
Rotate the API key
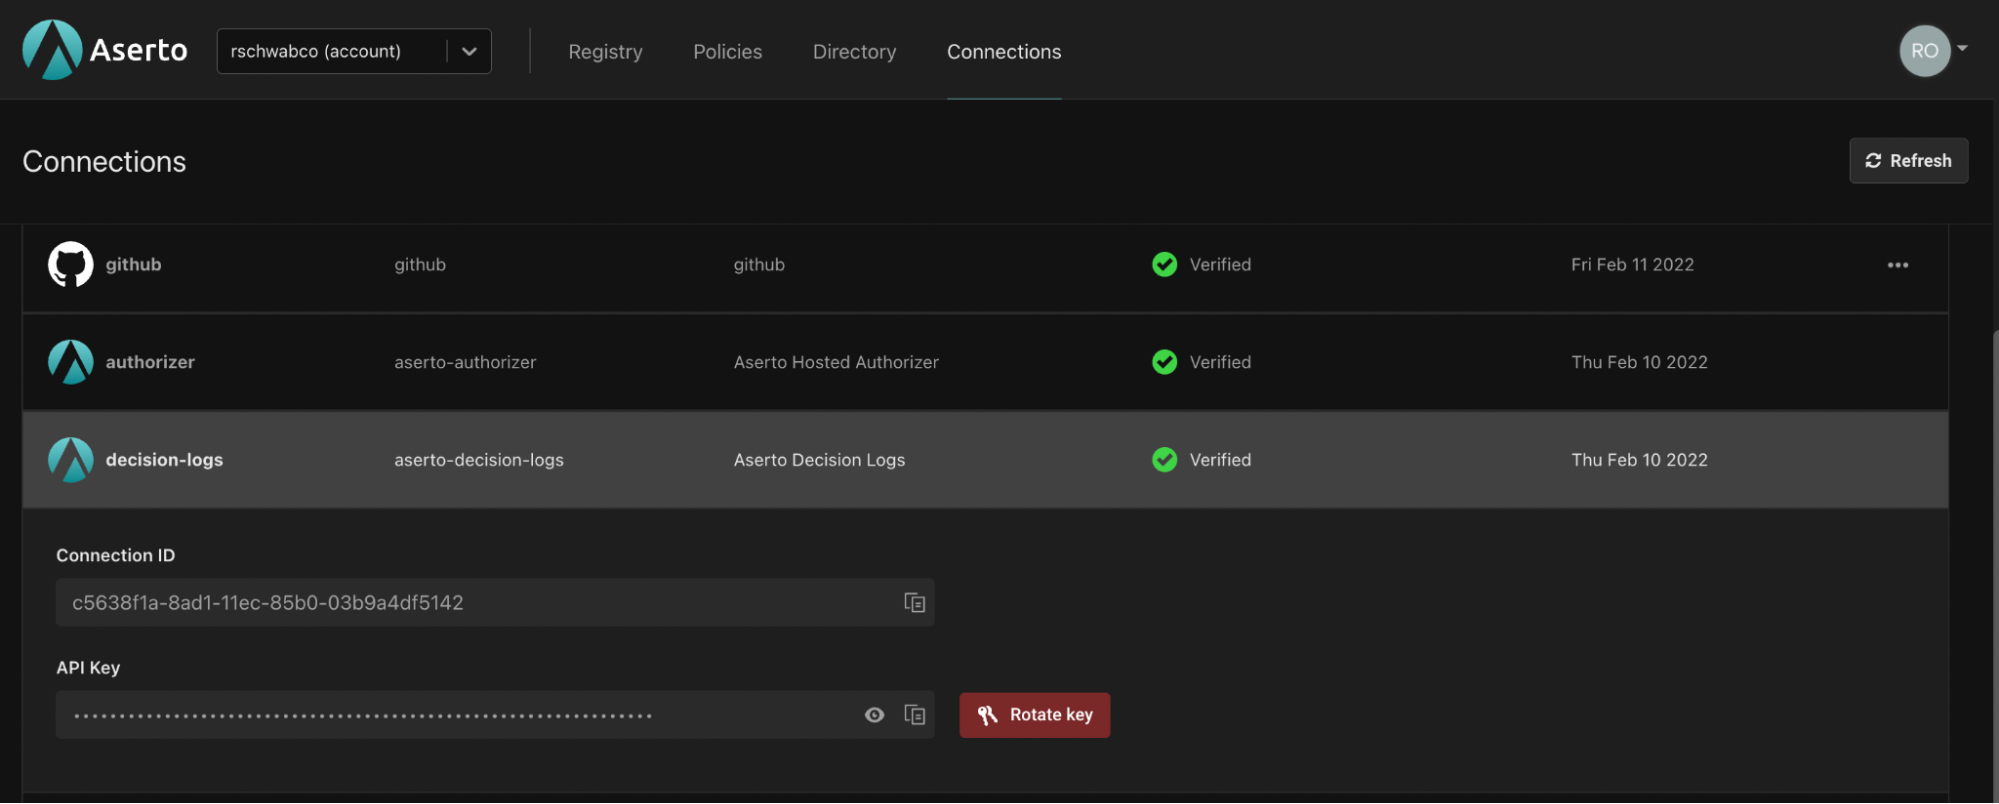point(1034,715)
